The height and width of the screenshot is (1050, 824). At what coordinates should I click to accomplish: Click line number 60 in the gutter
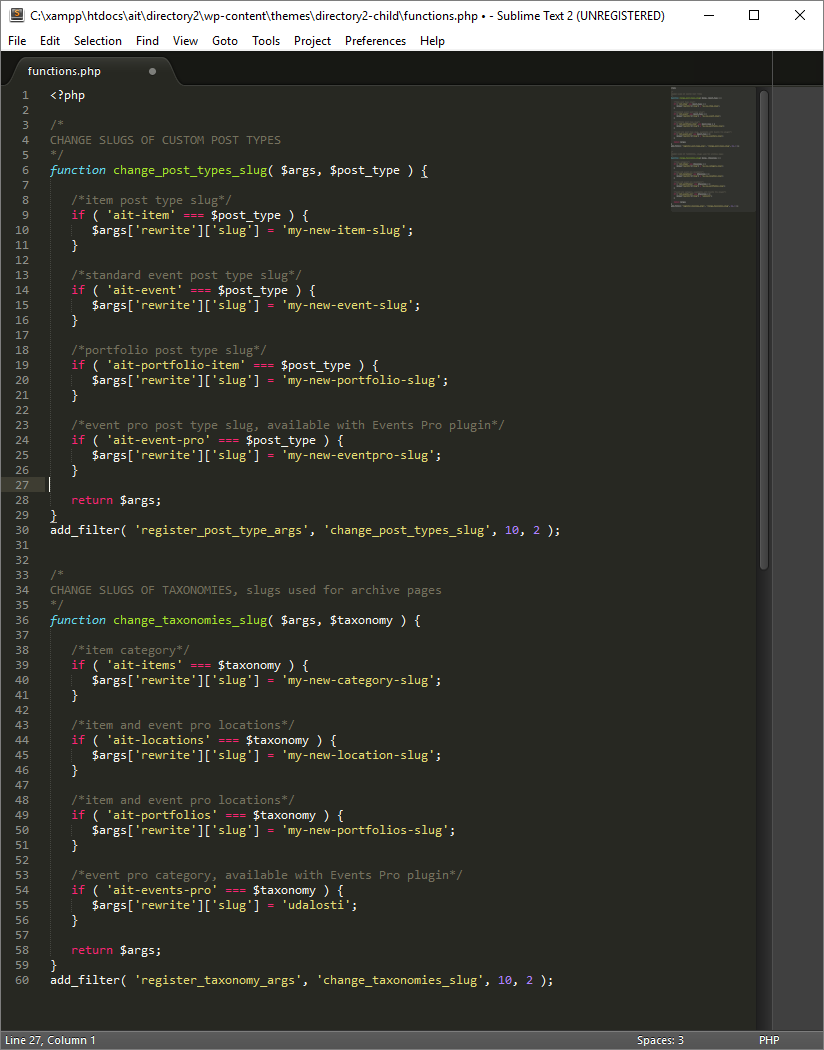(x=22, y=980)
